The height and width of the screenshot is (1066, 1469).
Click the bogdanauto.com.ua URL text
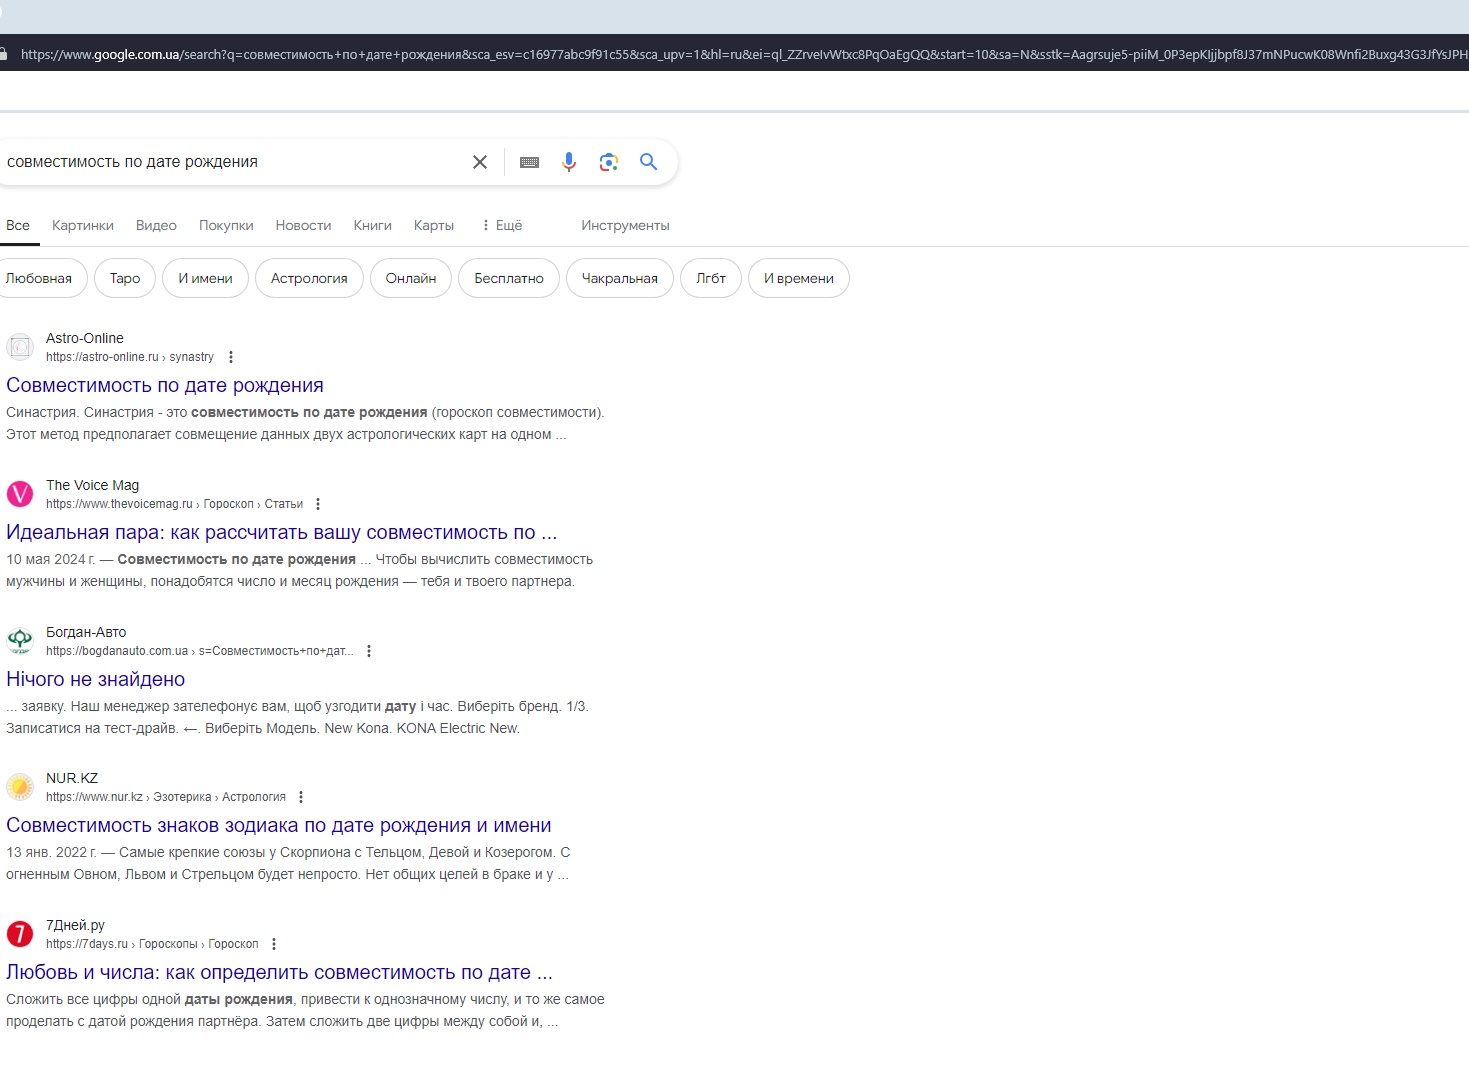click(200, 651)
